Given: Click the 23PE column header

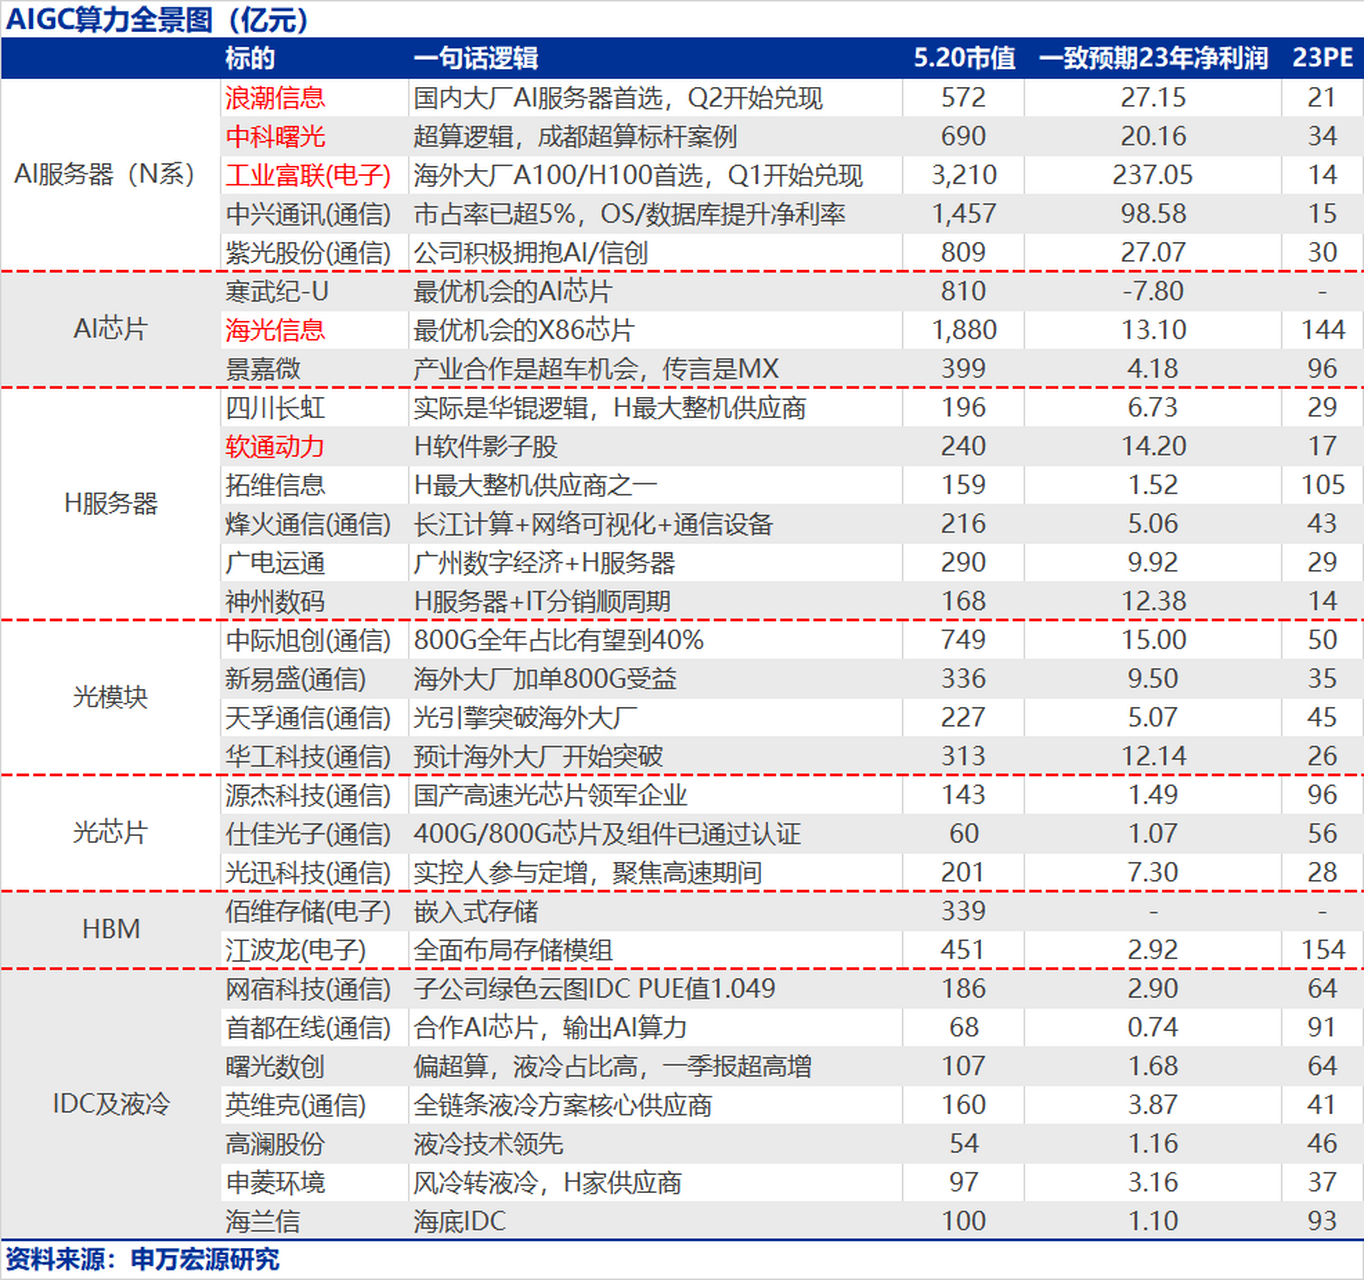Looking at the screenshot, I should [x=1323, y=58].
